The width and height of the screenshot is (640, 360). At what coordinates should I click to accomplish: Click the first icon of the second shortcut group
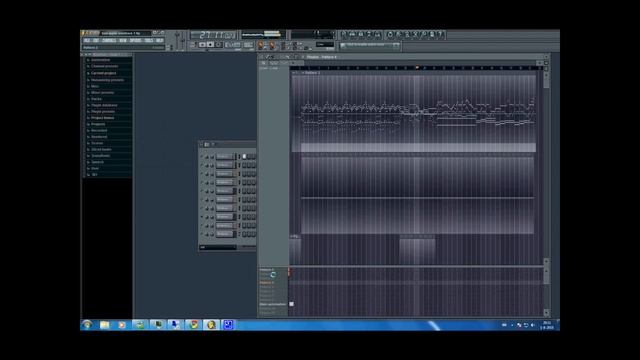pyautogui.click(x=390, y=35)
